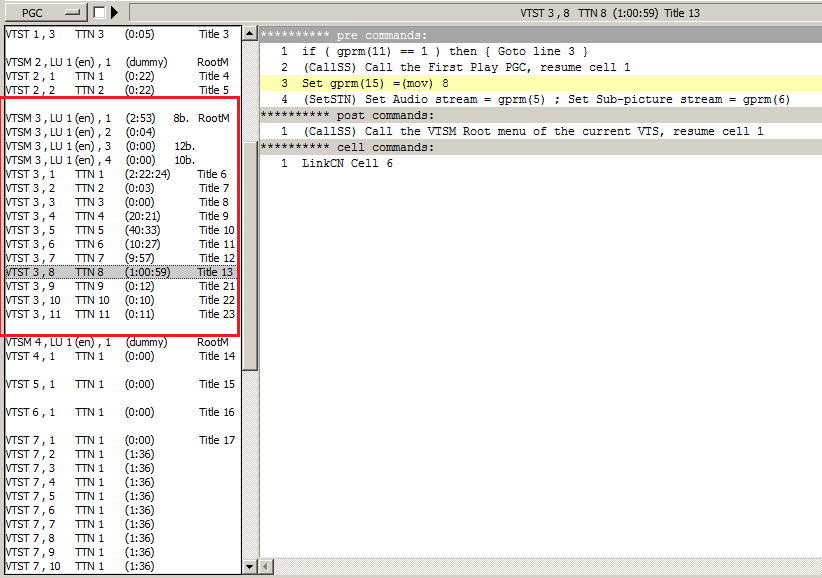Select highlighted VTST 3, 8 Title 13 row

pyautogui.click(x=122, y=272)
